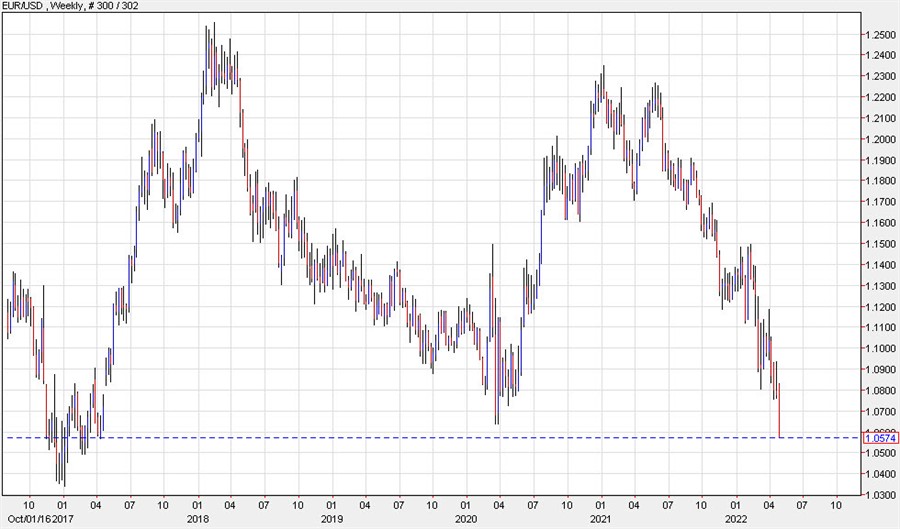900x529 pixels.
Task: Click the blue dashed horizontal price line
Action: [432, 438]
